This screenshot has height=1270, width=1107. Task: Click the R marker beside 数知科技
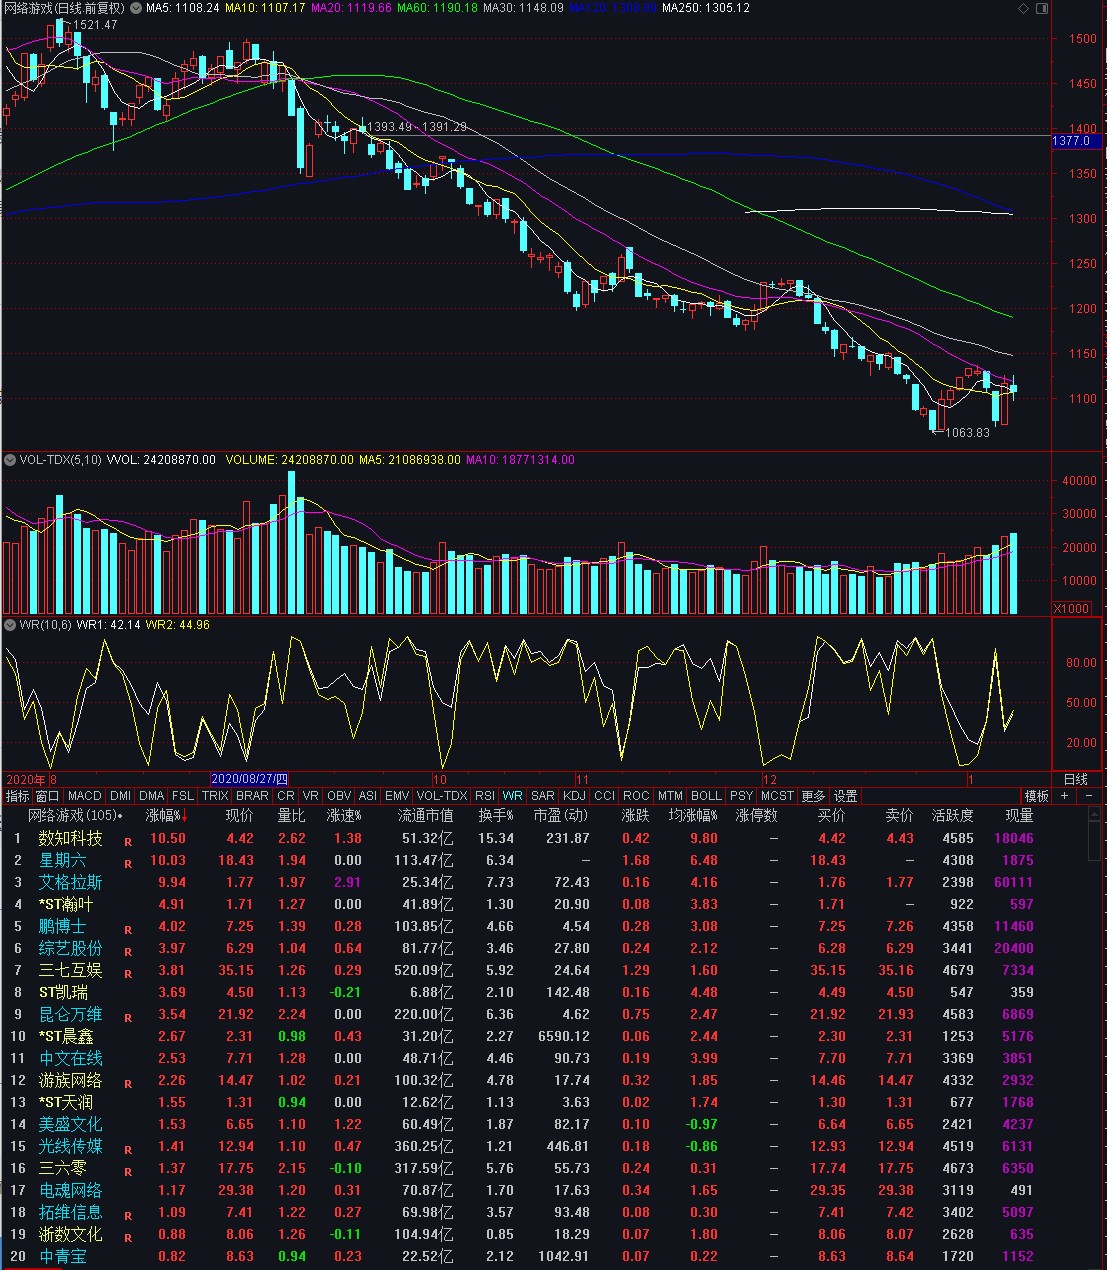click(128, 842)
